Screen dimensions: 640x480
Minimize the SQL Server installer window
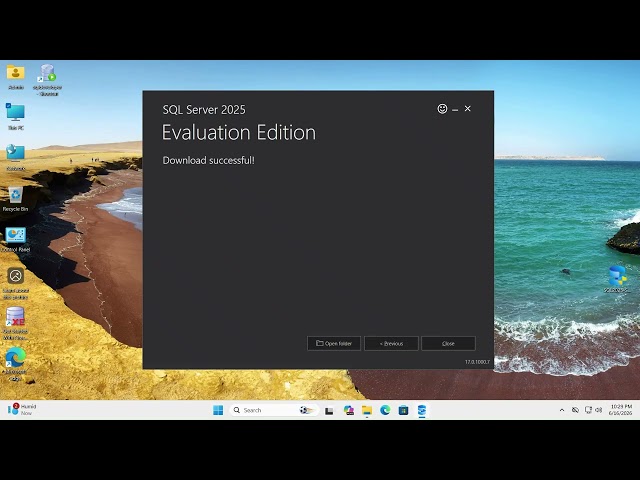point(455,109)
